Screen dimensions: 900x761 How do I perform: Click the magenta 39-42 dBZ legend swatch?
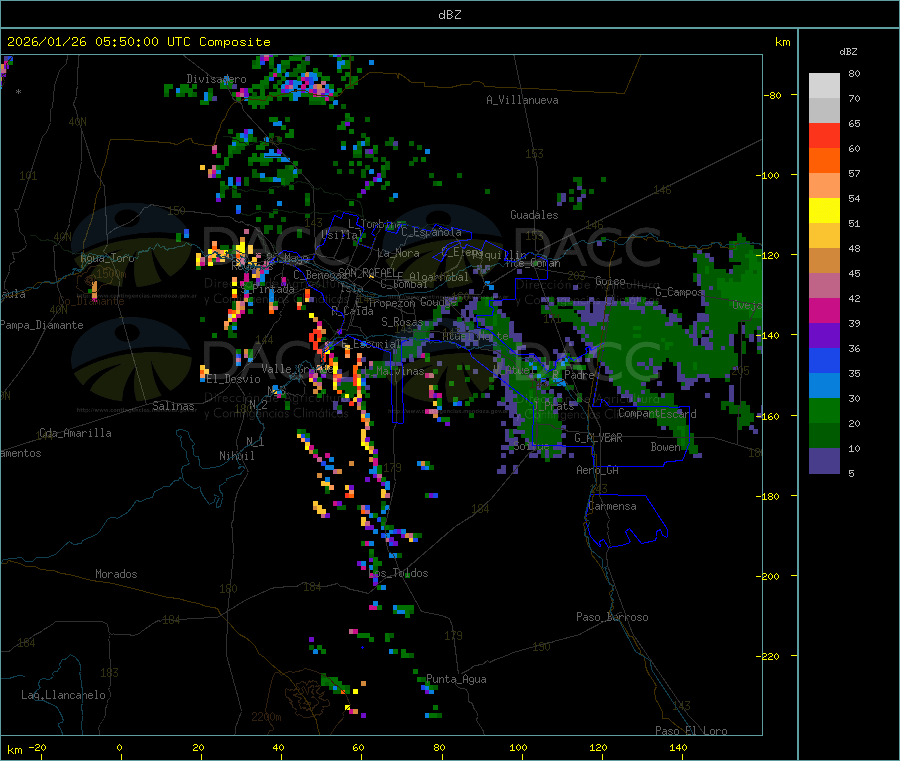(x=824, y=310)
